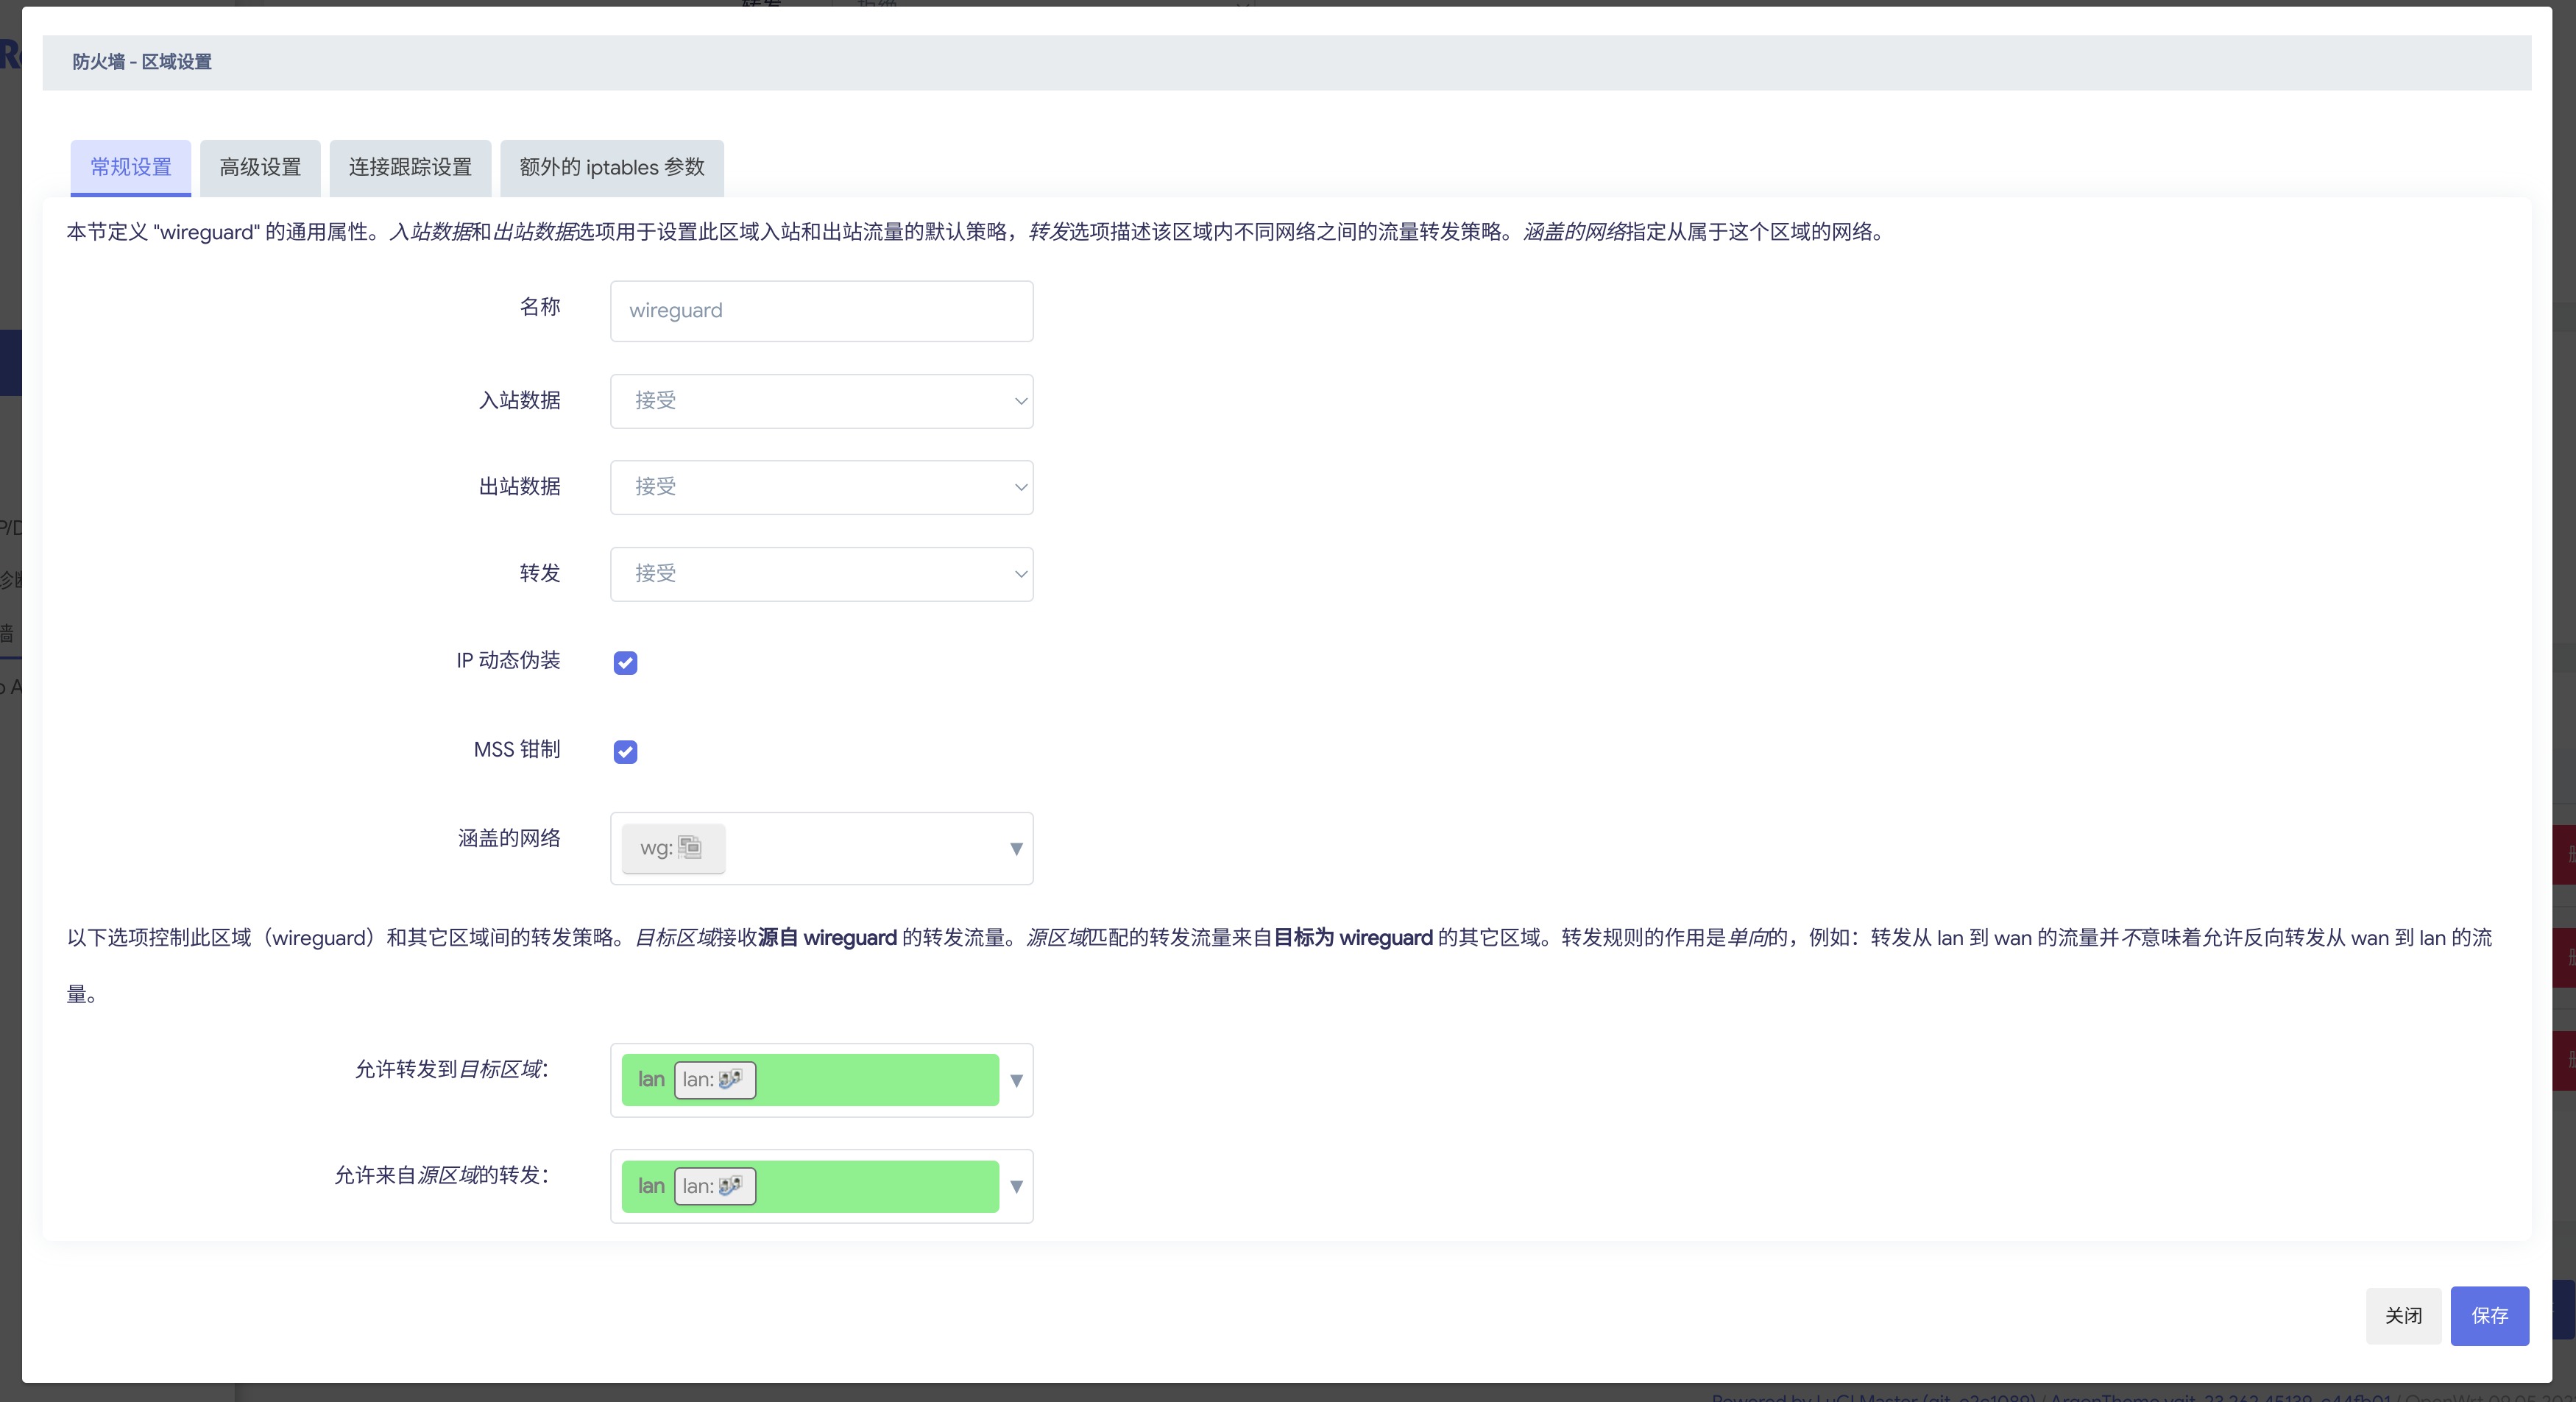Open the 额外的 iptables 参数 tab
The width and height of the screenshot is (2576, 1402).
611,167
